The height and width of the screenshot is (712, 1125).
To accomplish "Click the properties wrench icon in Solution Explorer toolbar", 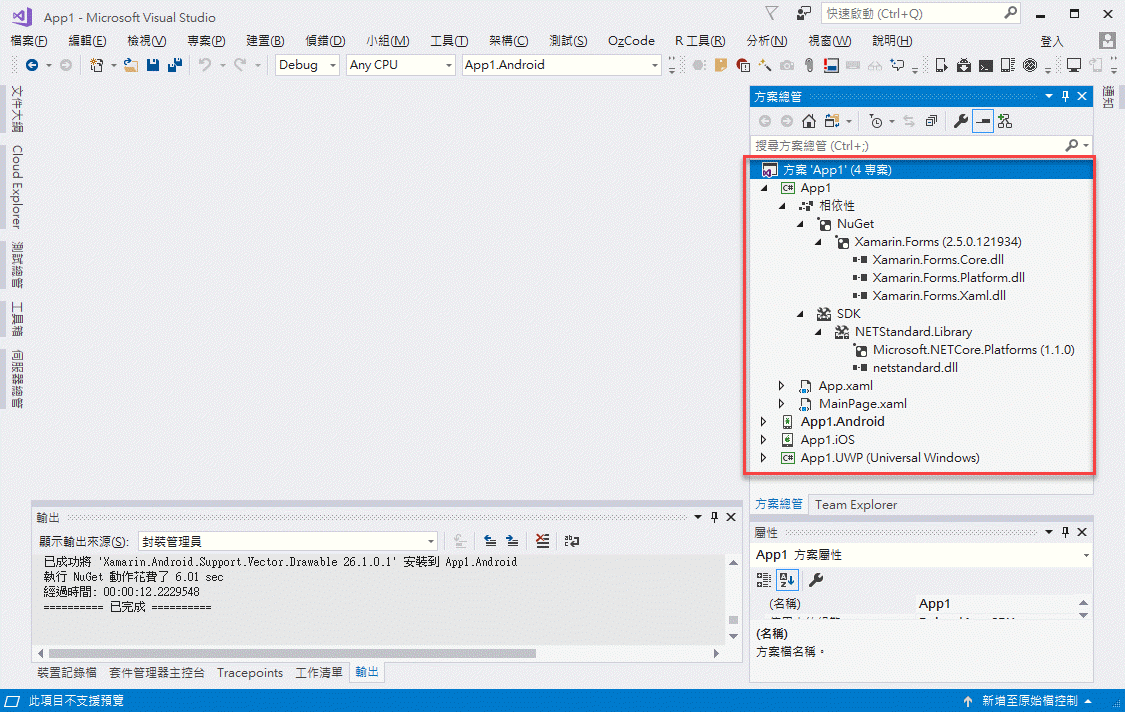I will coord(961,121).
